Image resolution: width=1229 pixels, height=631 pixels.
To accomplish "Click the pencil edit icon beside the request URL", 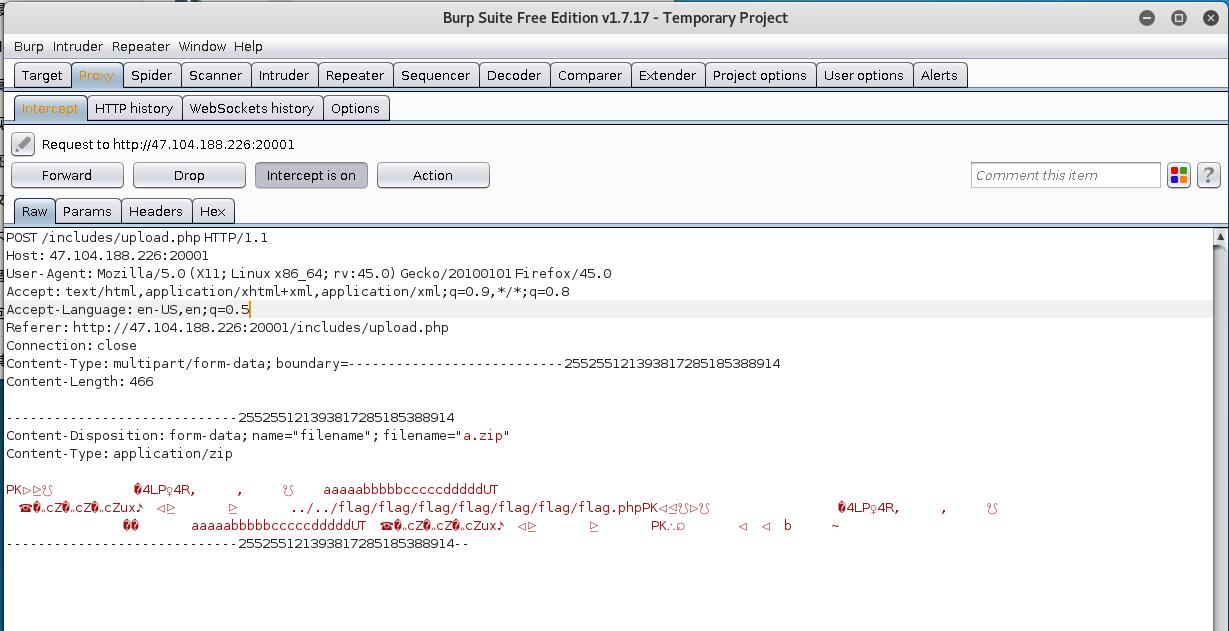I will pos(23,144).
